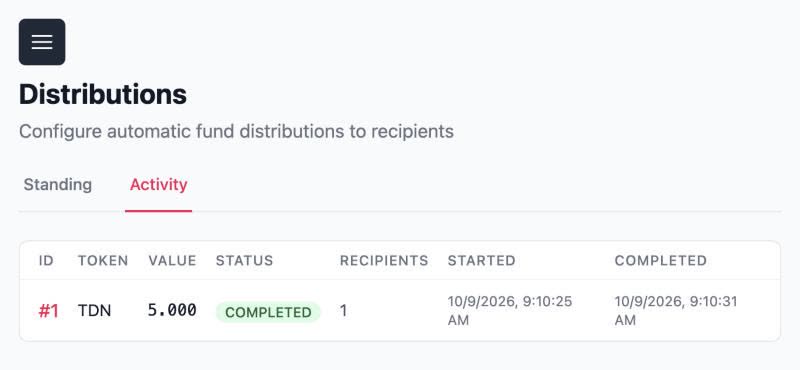Click the Configure automatic fund distributions subtitle
800x370 pixels.
pos(236,132)
